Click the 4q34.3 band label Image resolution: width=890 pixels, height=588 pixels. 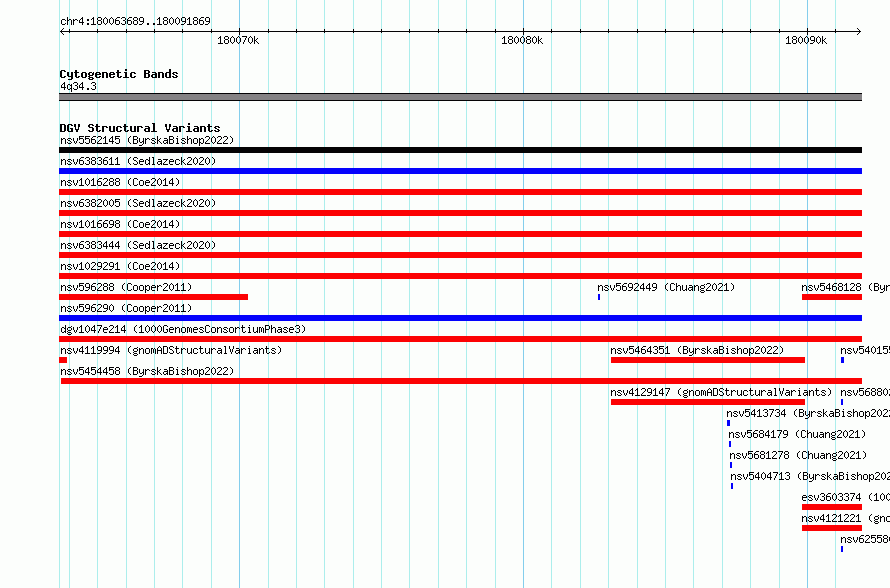78,86
